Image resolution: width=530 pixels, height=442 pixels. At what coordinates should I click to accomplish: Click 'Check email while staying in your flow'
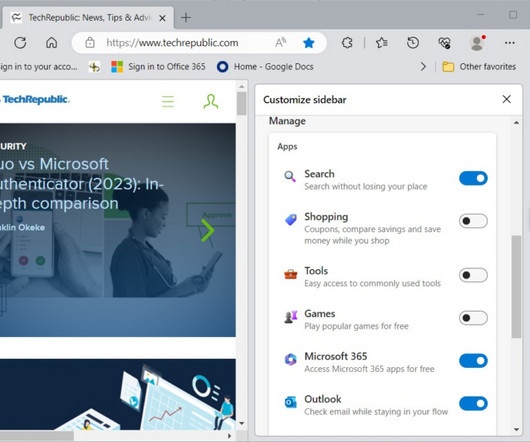point(376,412)
